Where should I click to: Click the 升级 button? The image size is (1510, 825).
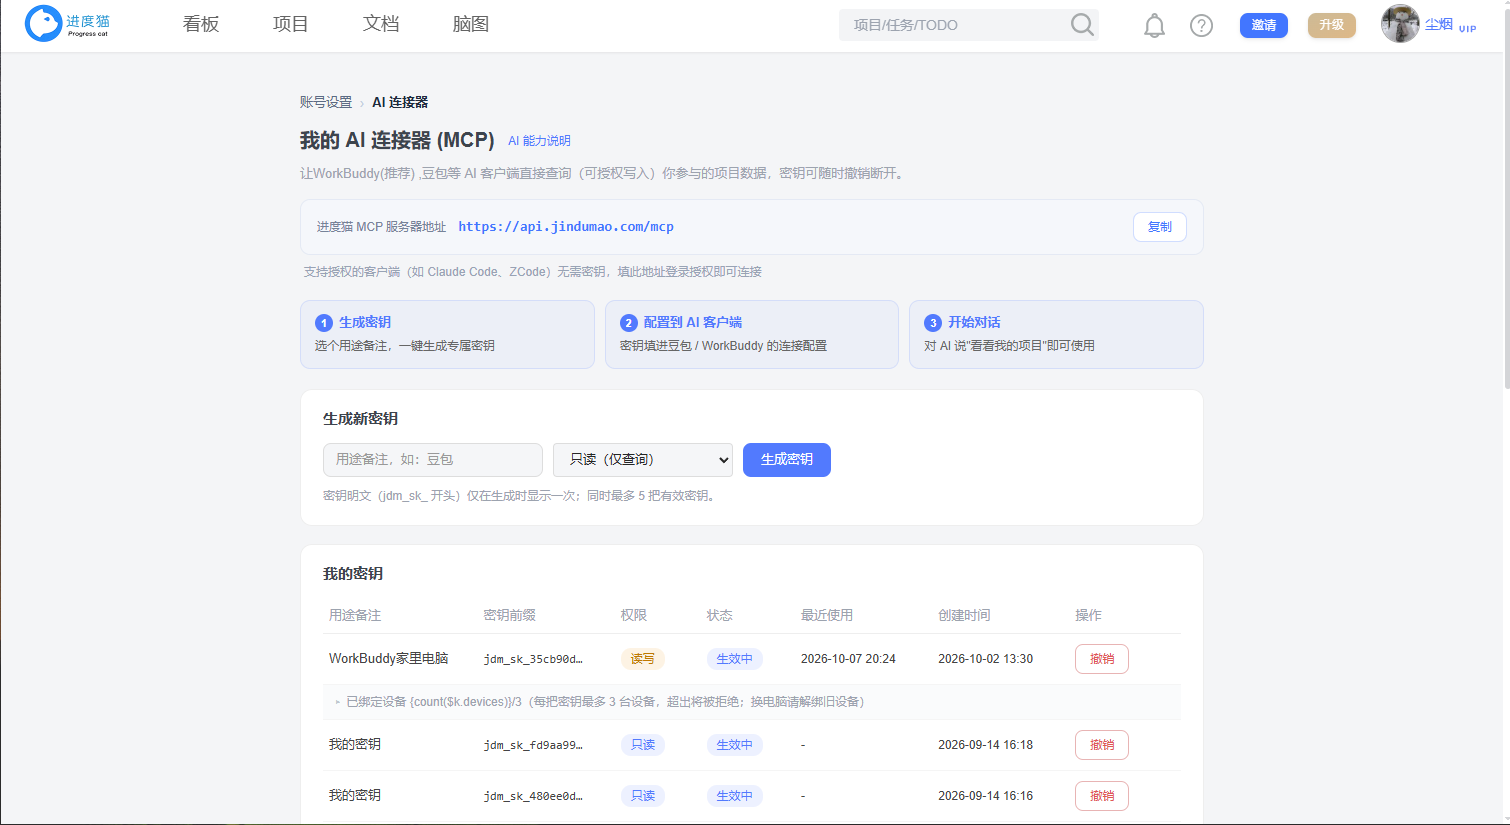pos(1332,25)
